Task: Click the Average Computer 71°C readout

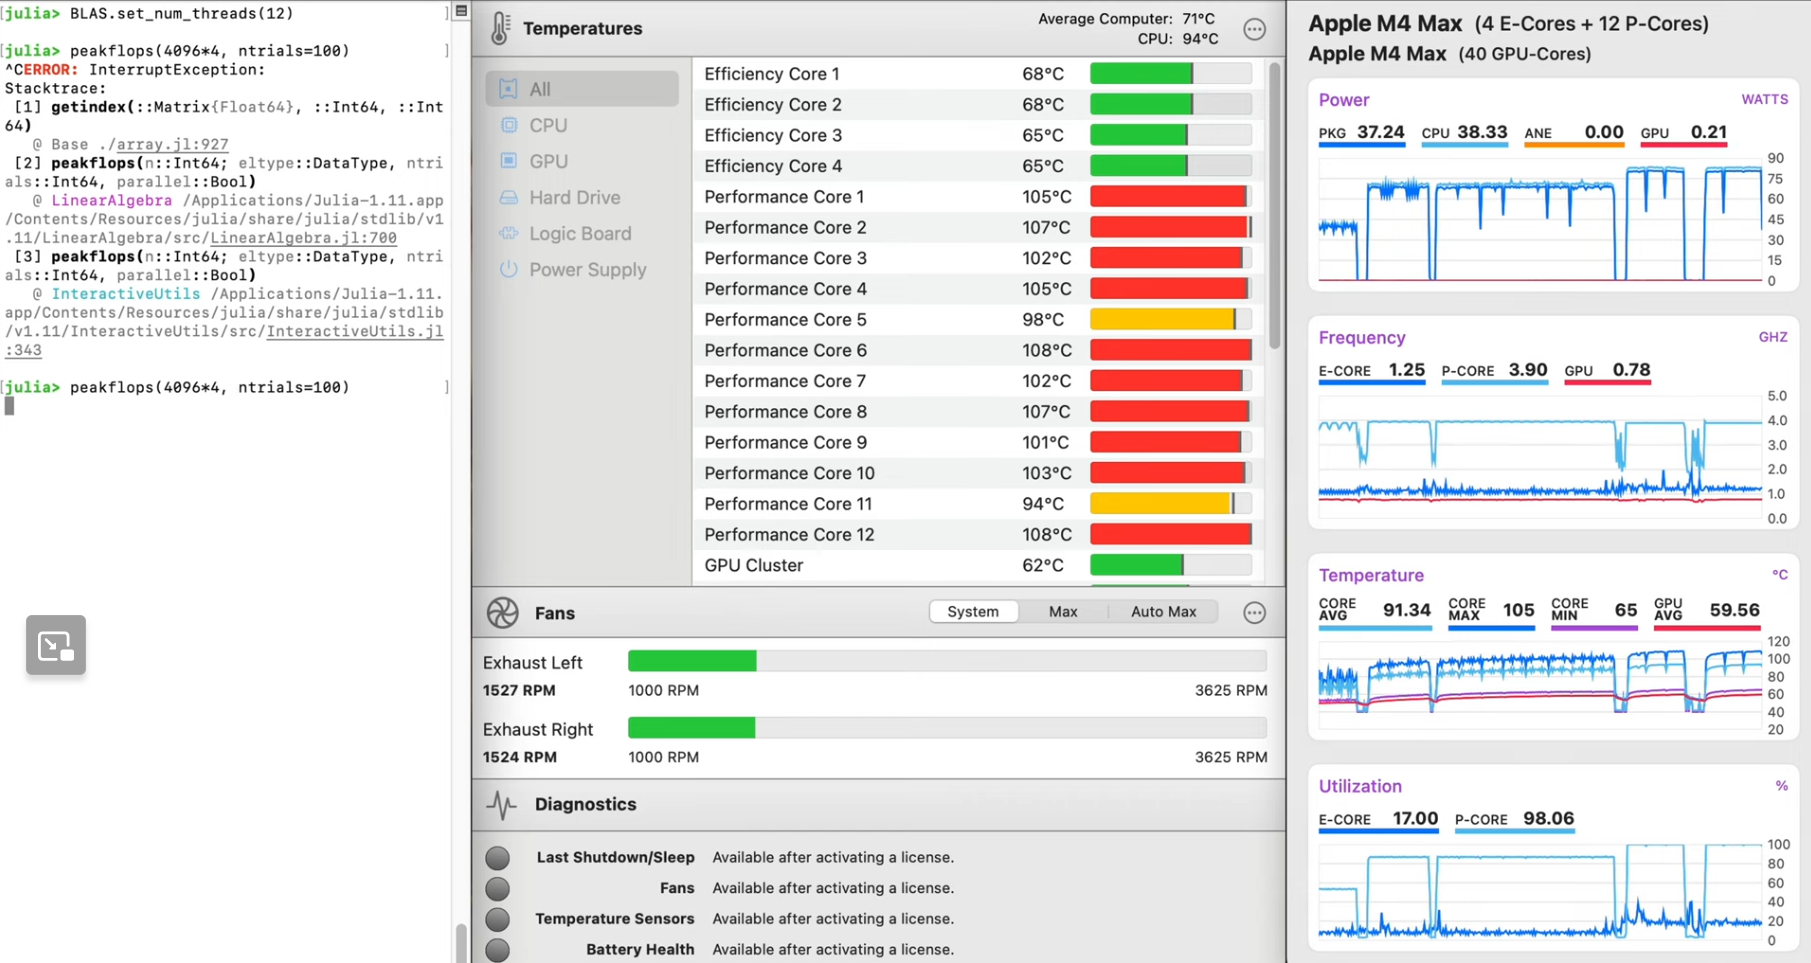Action: (1126, 19)
